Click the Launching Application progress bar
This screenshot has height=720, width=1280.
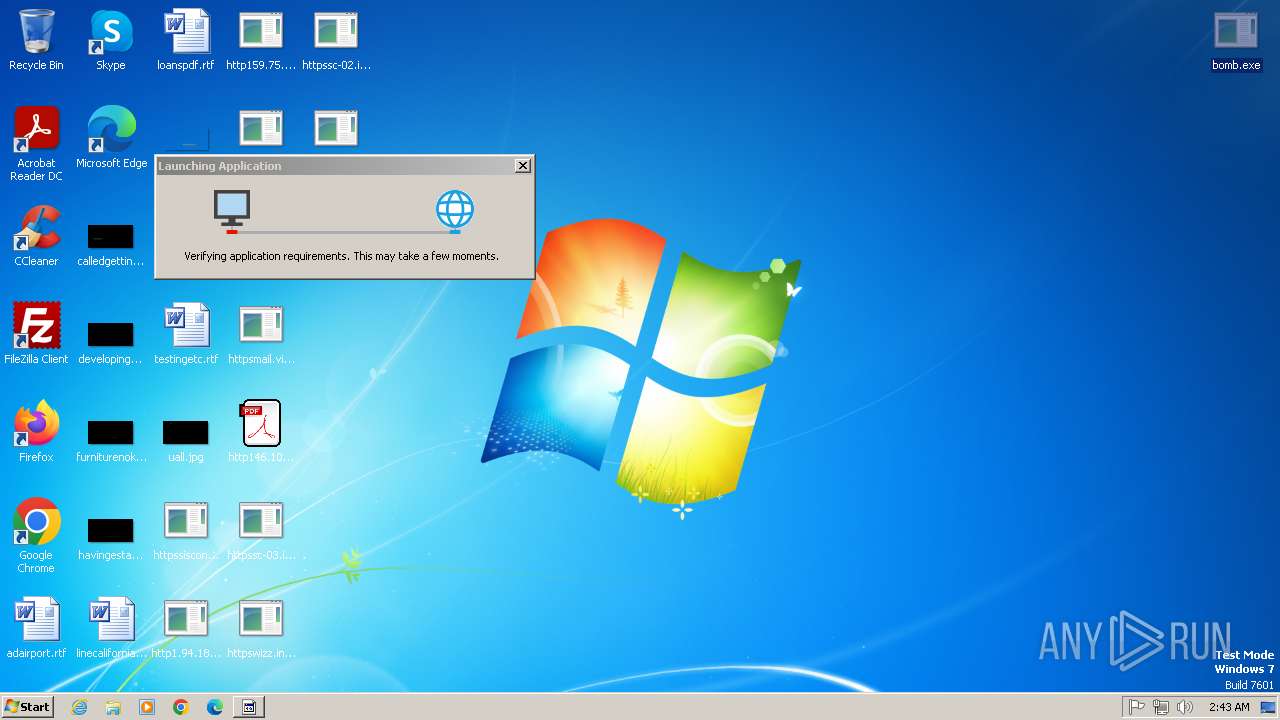click(x=343, y=232)
